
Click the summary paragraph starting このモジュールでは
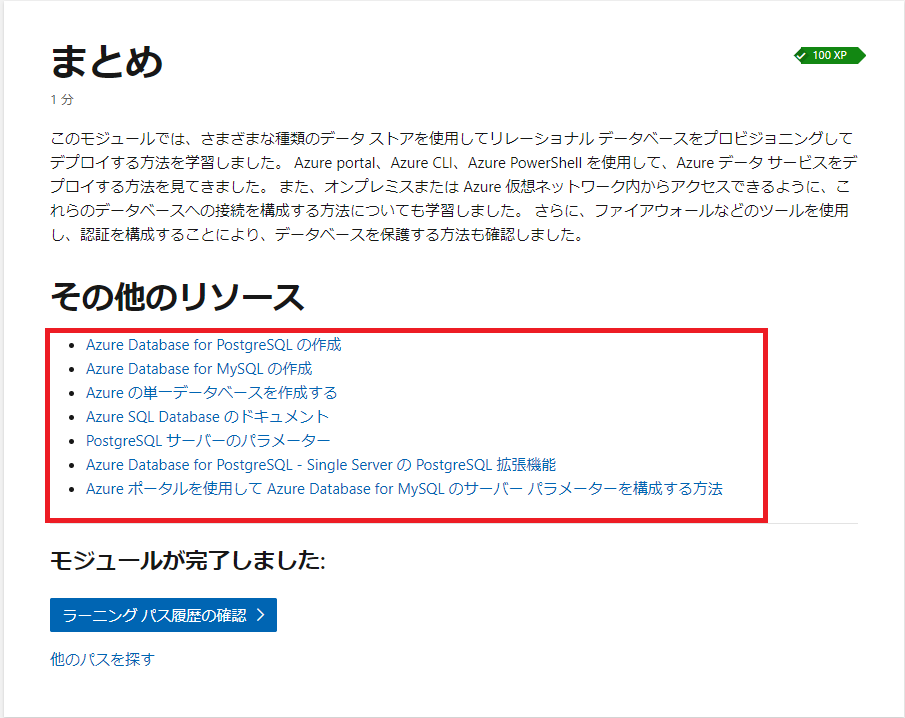(x=450, y=186)
